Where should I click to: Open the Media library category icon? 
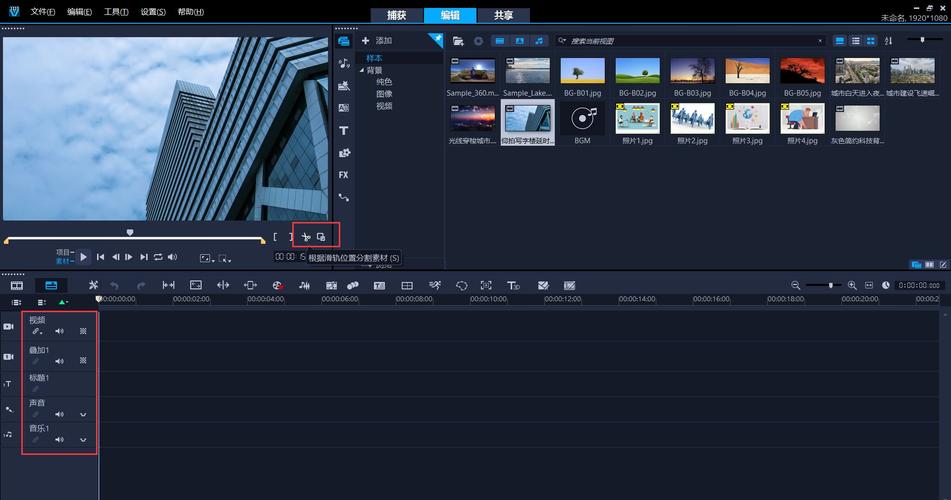click(x=344, y=41)
